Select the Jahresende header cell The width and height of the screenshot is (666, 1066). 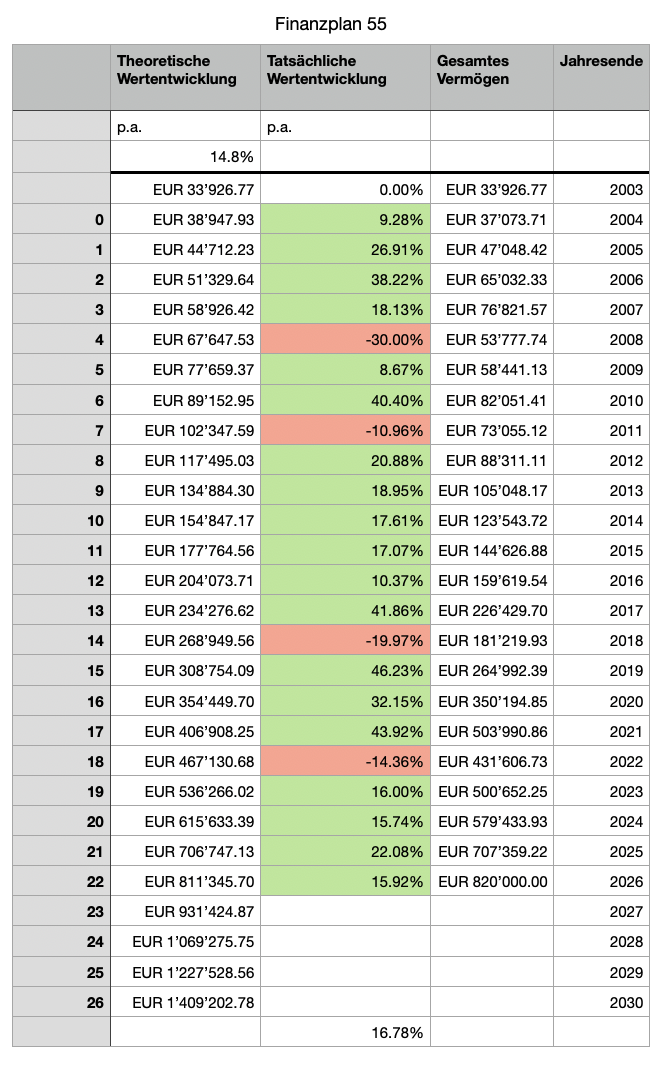(x=601, y=78)
